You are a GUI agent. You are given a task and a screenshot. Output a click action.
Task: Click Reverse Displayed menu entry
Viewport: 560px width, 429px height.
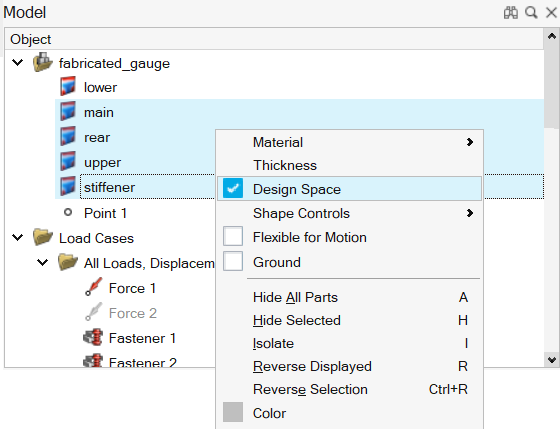coord(312,366)
